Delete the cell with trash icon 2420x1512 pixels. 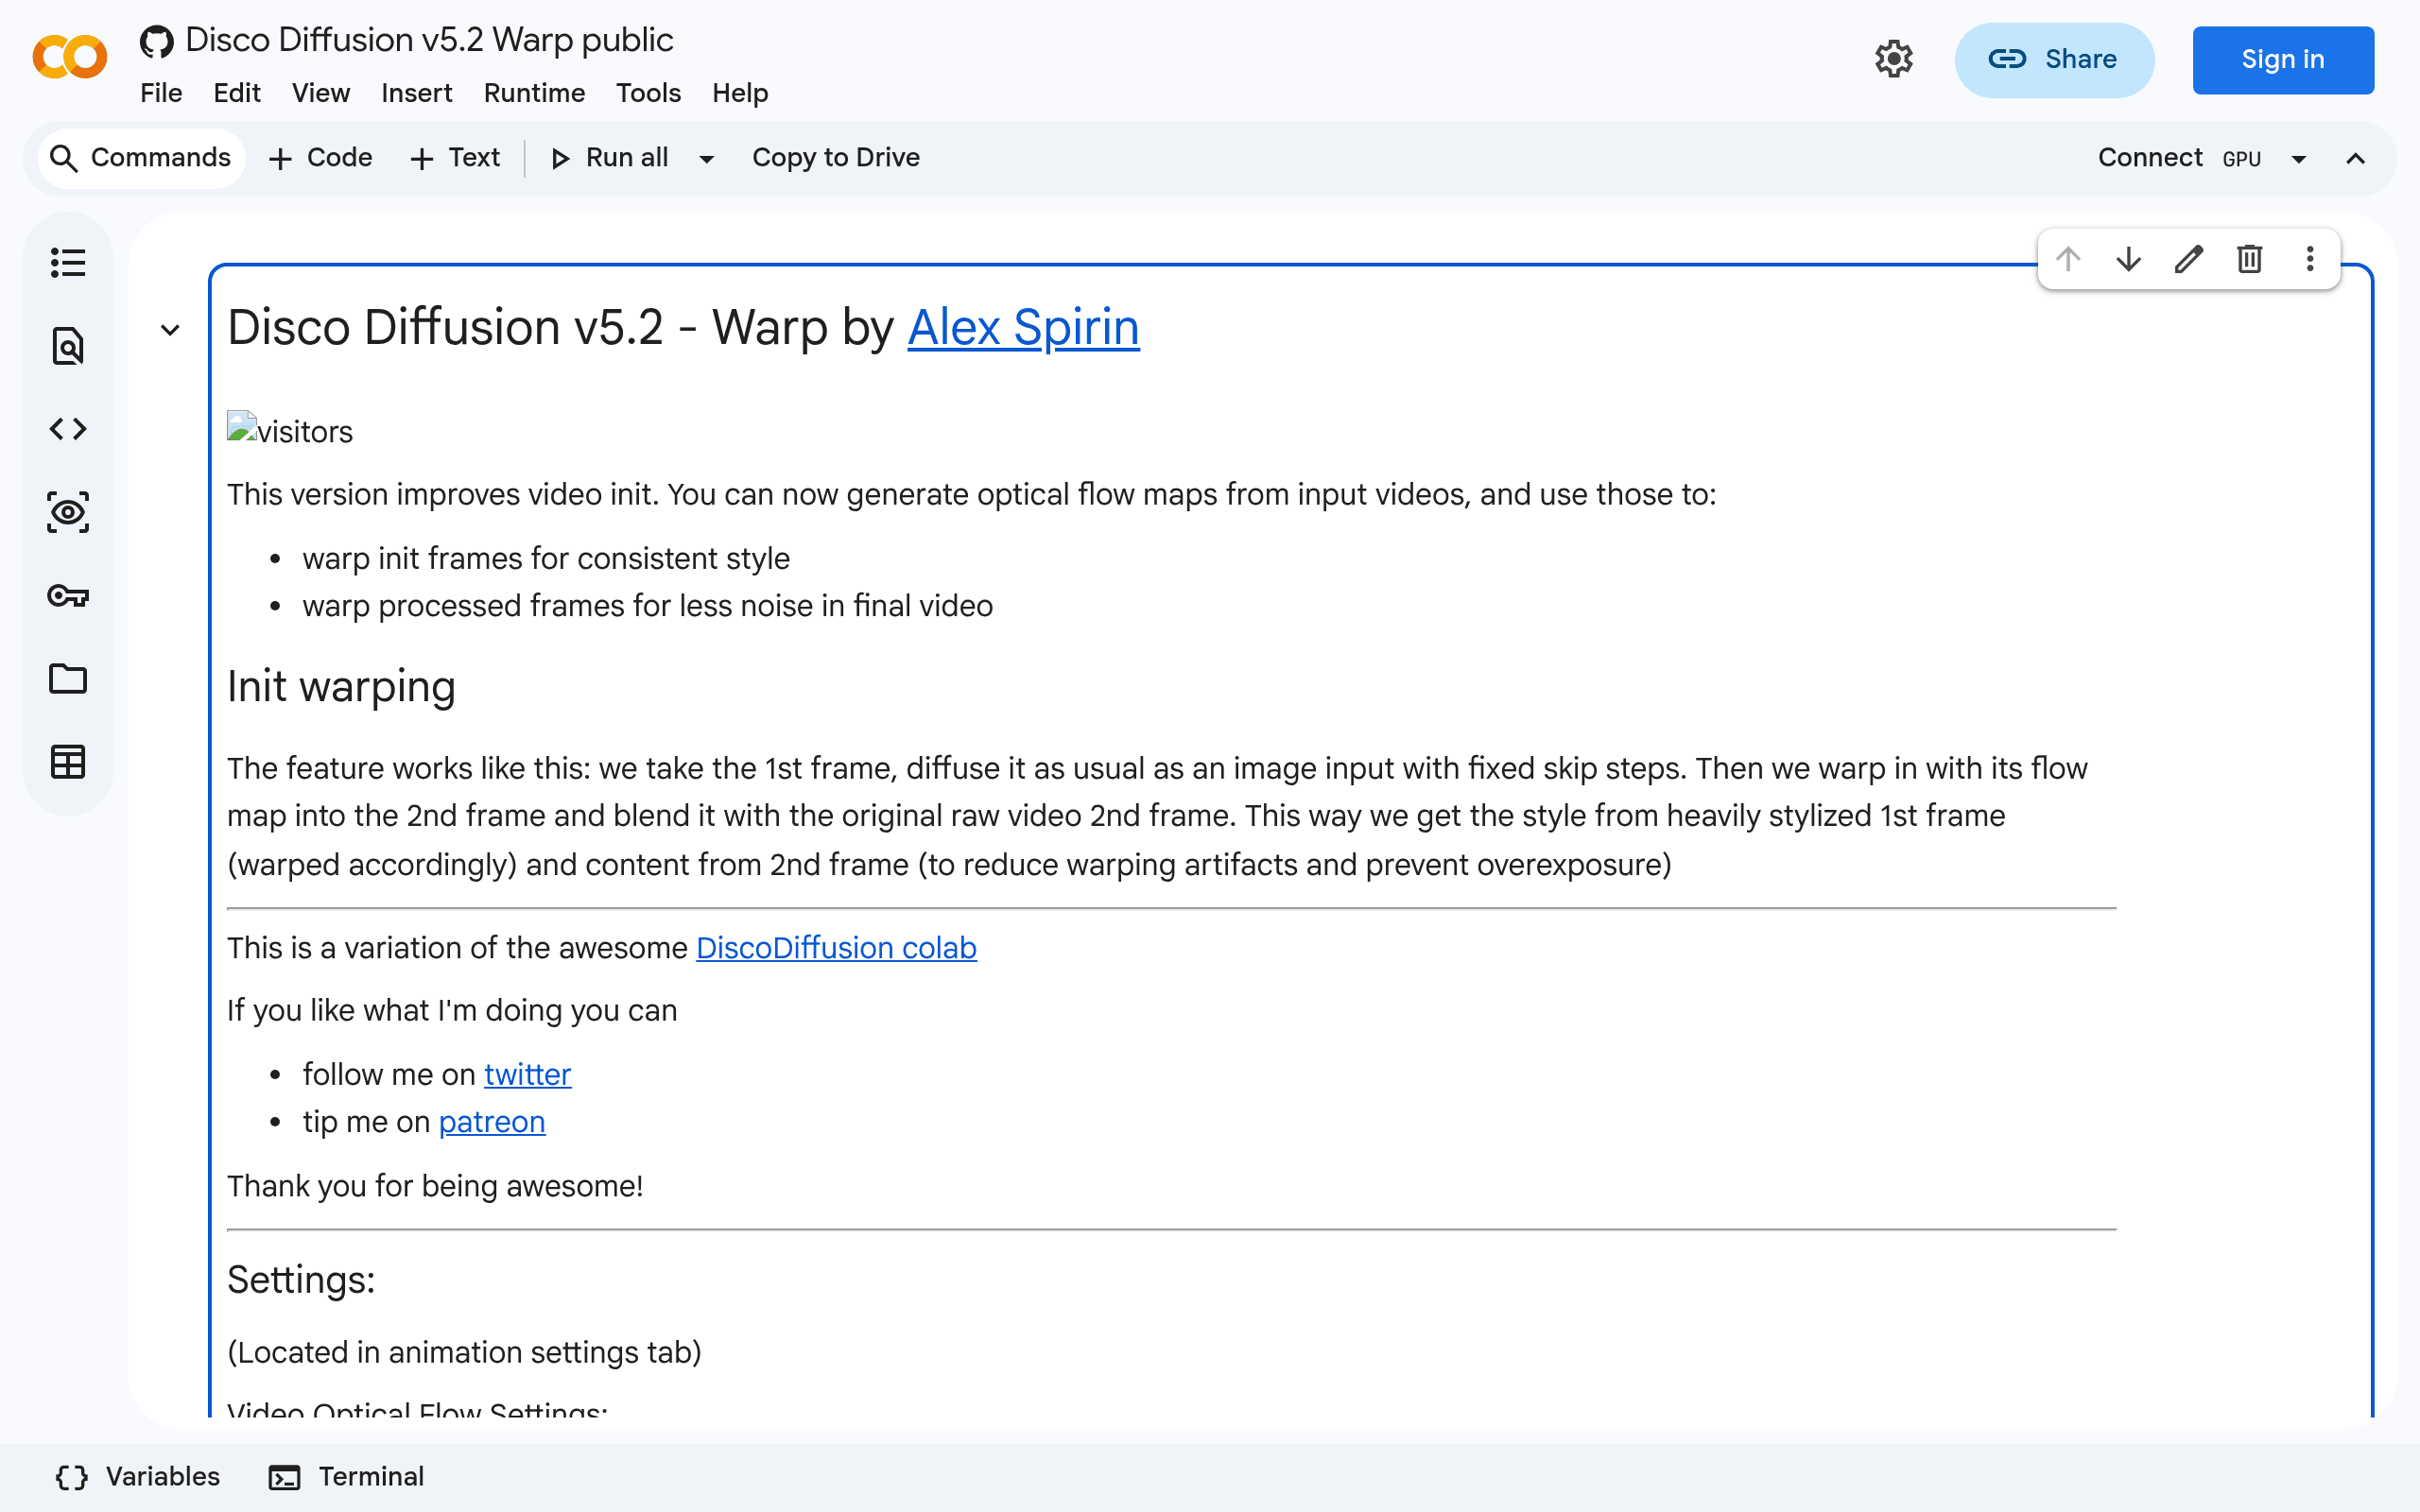pyautogui.click(x=2250, y=259)
